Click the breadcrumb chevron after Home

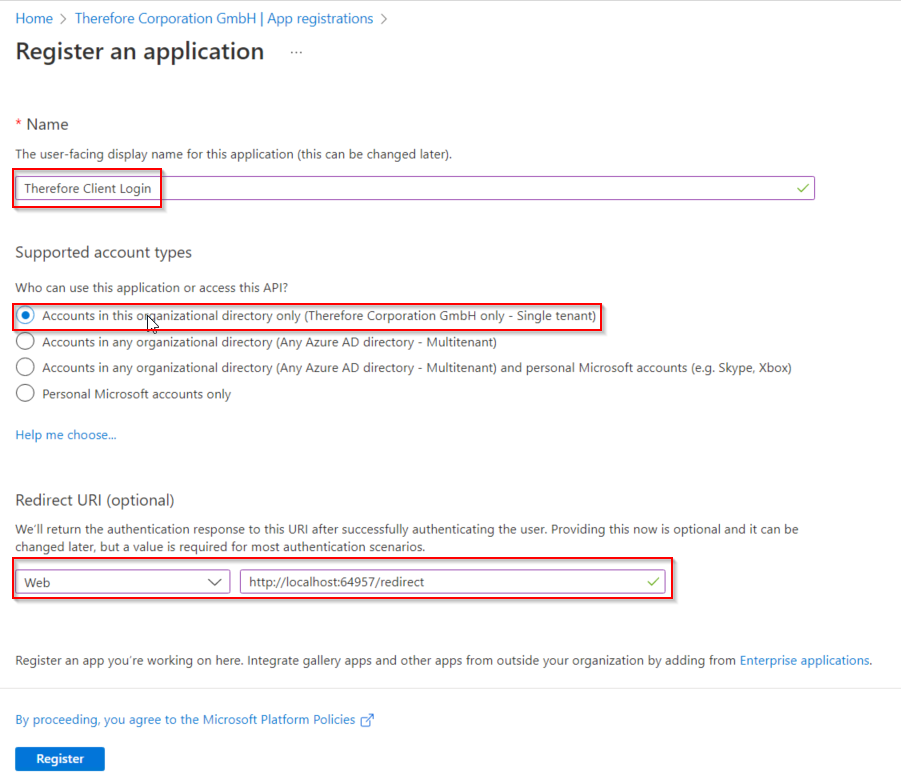point(63,19)
